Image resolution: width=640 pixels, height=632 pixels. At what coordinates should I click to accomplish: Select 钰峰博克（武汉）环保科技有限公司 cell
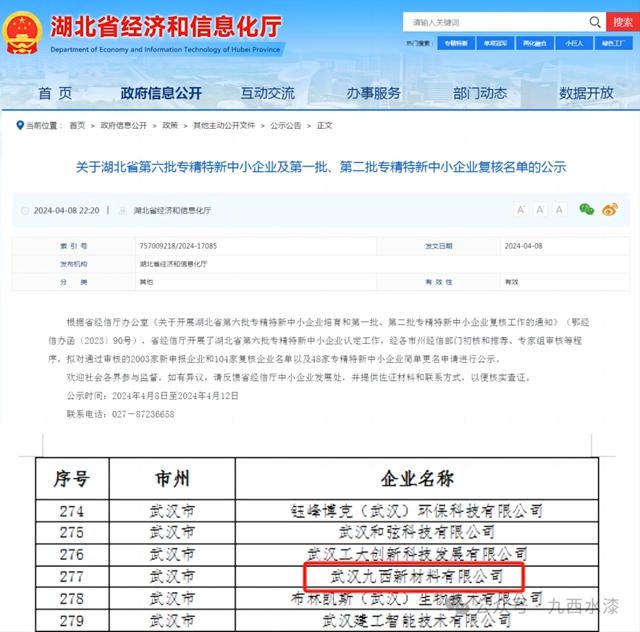click(417, 511)
